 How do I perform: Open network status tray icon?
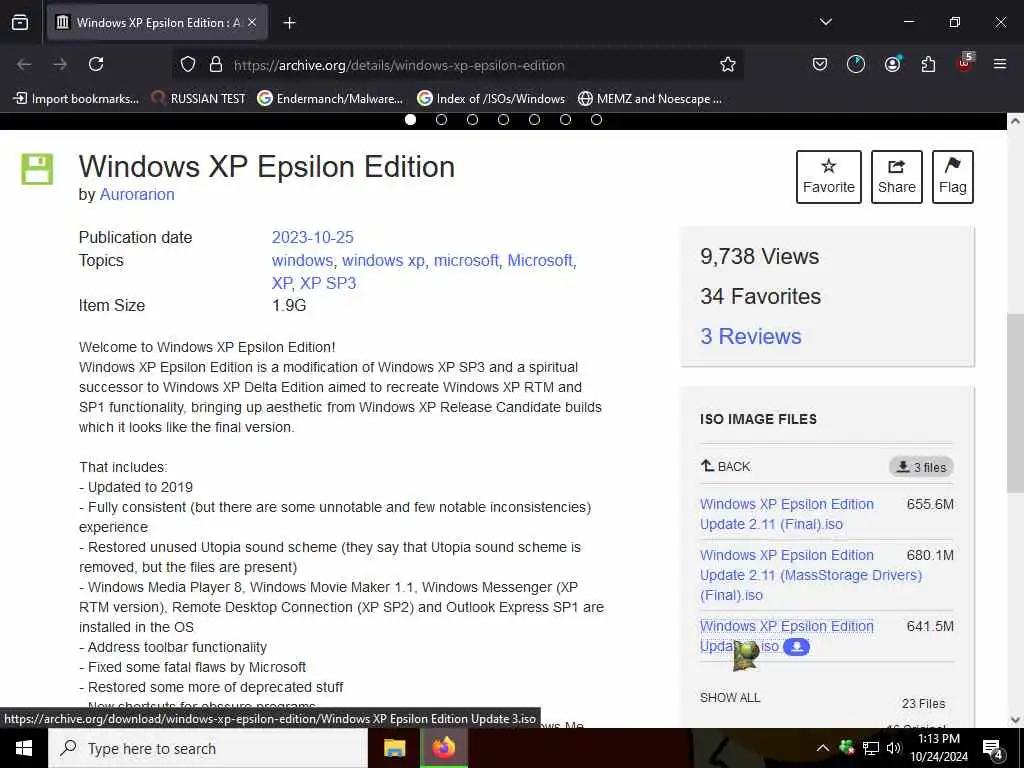pos(871,748)
